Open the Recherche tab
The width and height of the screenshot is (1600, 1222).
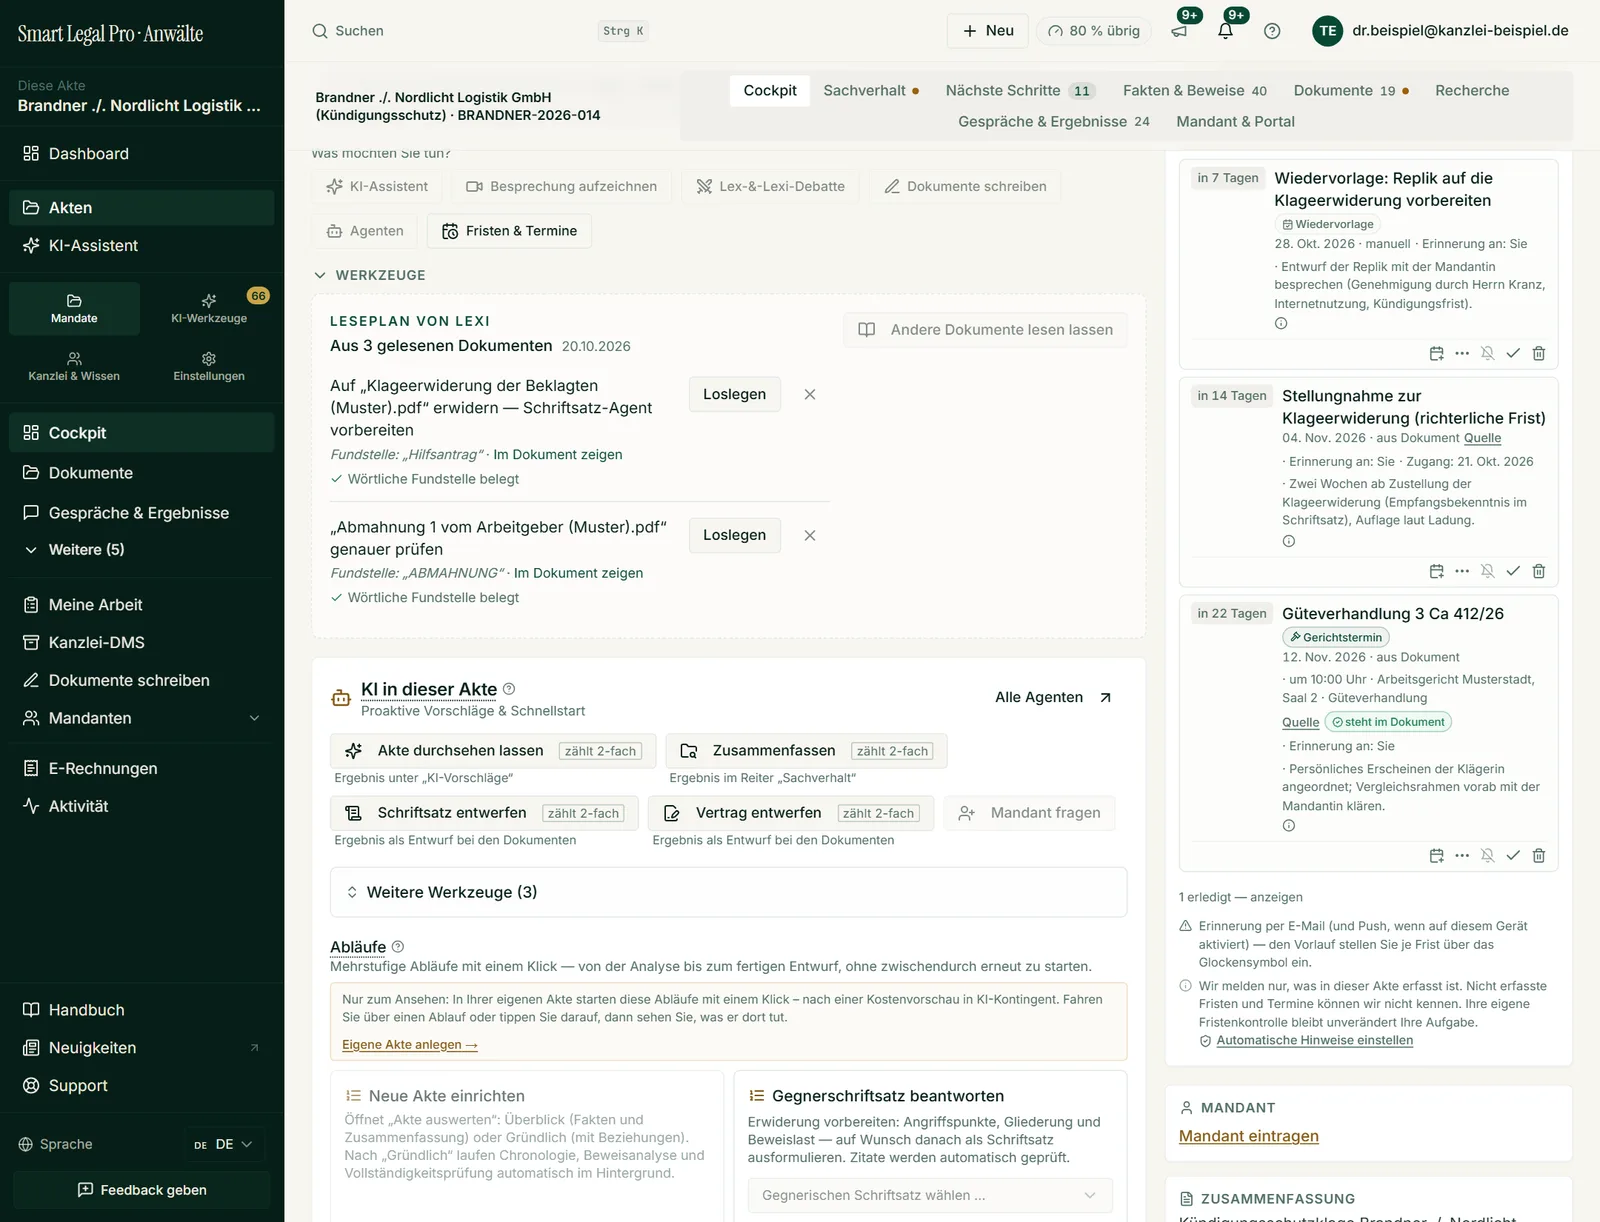pyautogui.click(x=1472, y=90)
